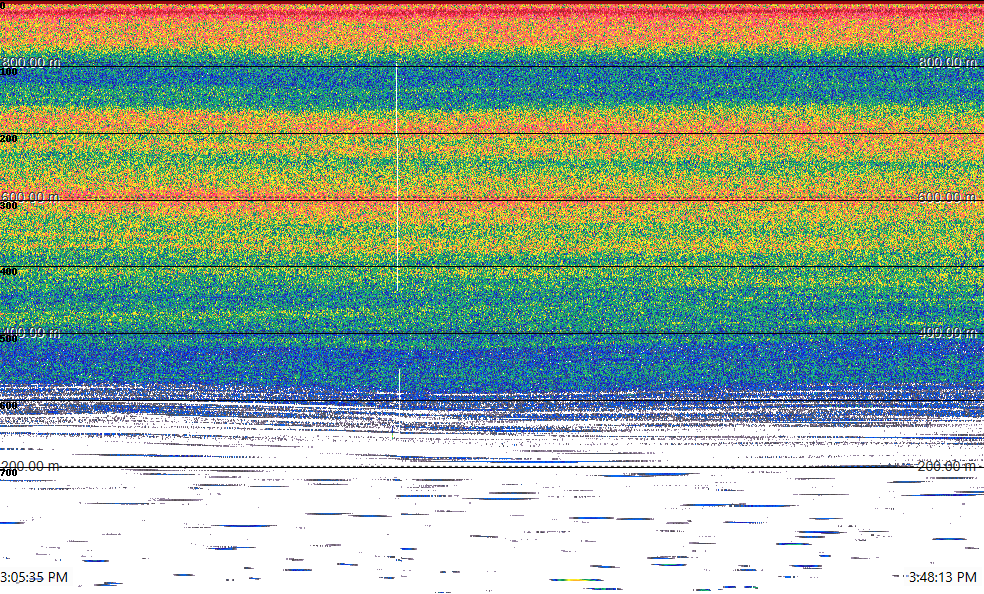984x594 pixels.
Task: Click the right-edge 600.00 m range label
Action: [948, 197]
